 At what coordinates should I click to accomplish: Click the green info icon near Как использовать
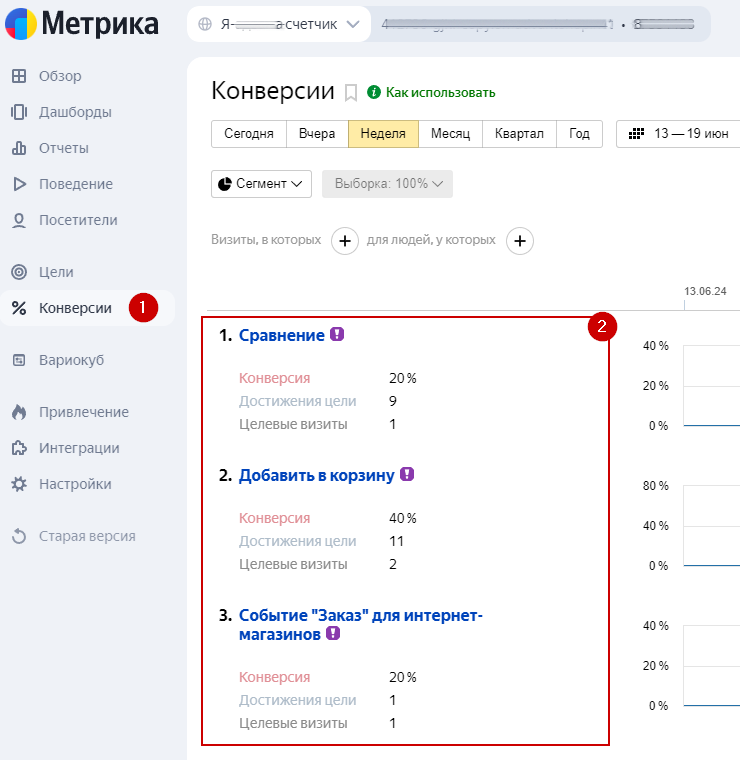[374, 92]
